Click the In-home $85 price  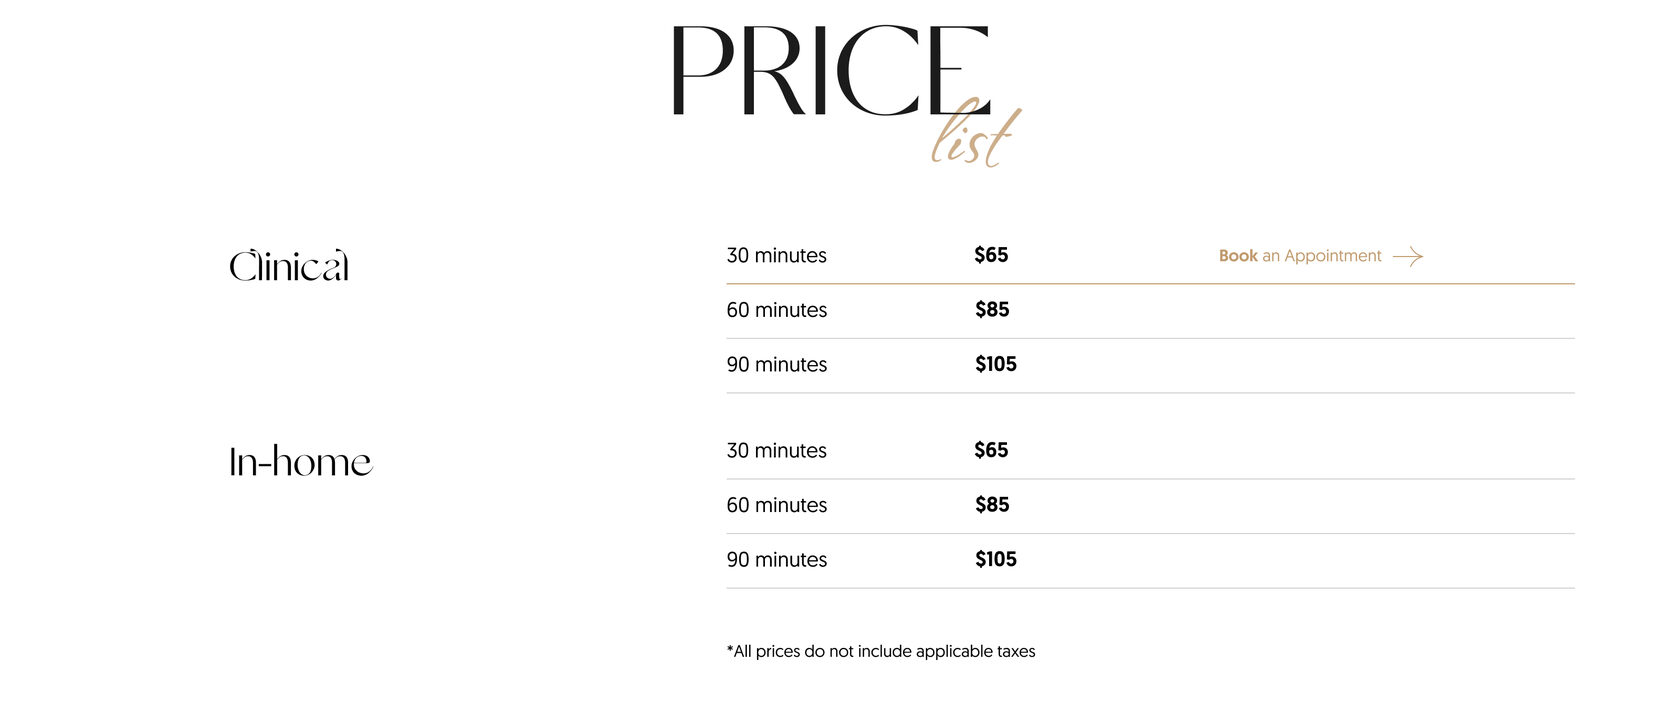tap(992, 505)
